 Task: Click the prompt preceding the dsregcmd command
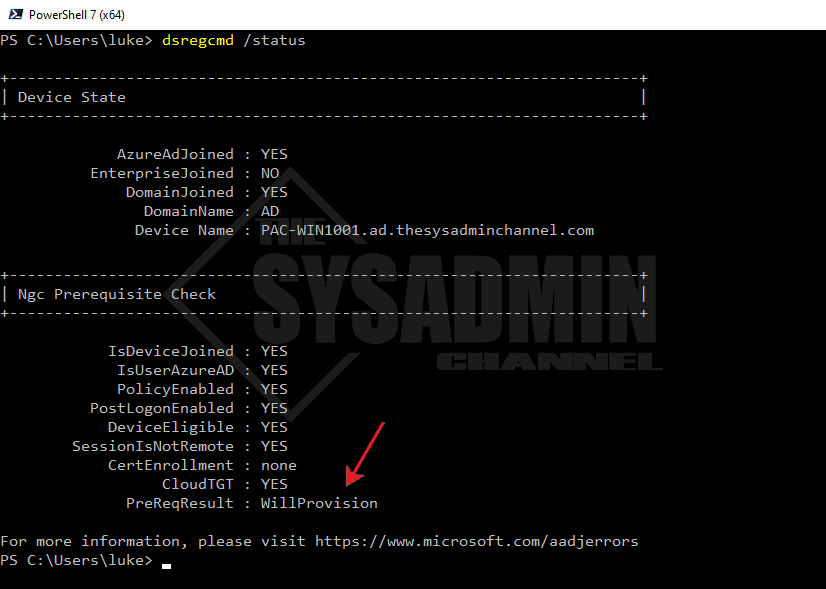click(x=76, y=41)
